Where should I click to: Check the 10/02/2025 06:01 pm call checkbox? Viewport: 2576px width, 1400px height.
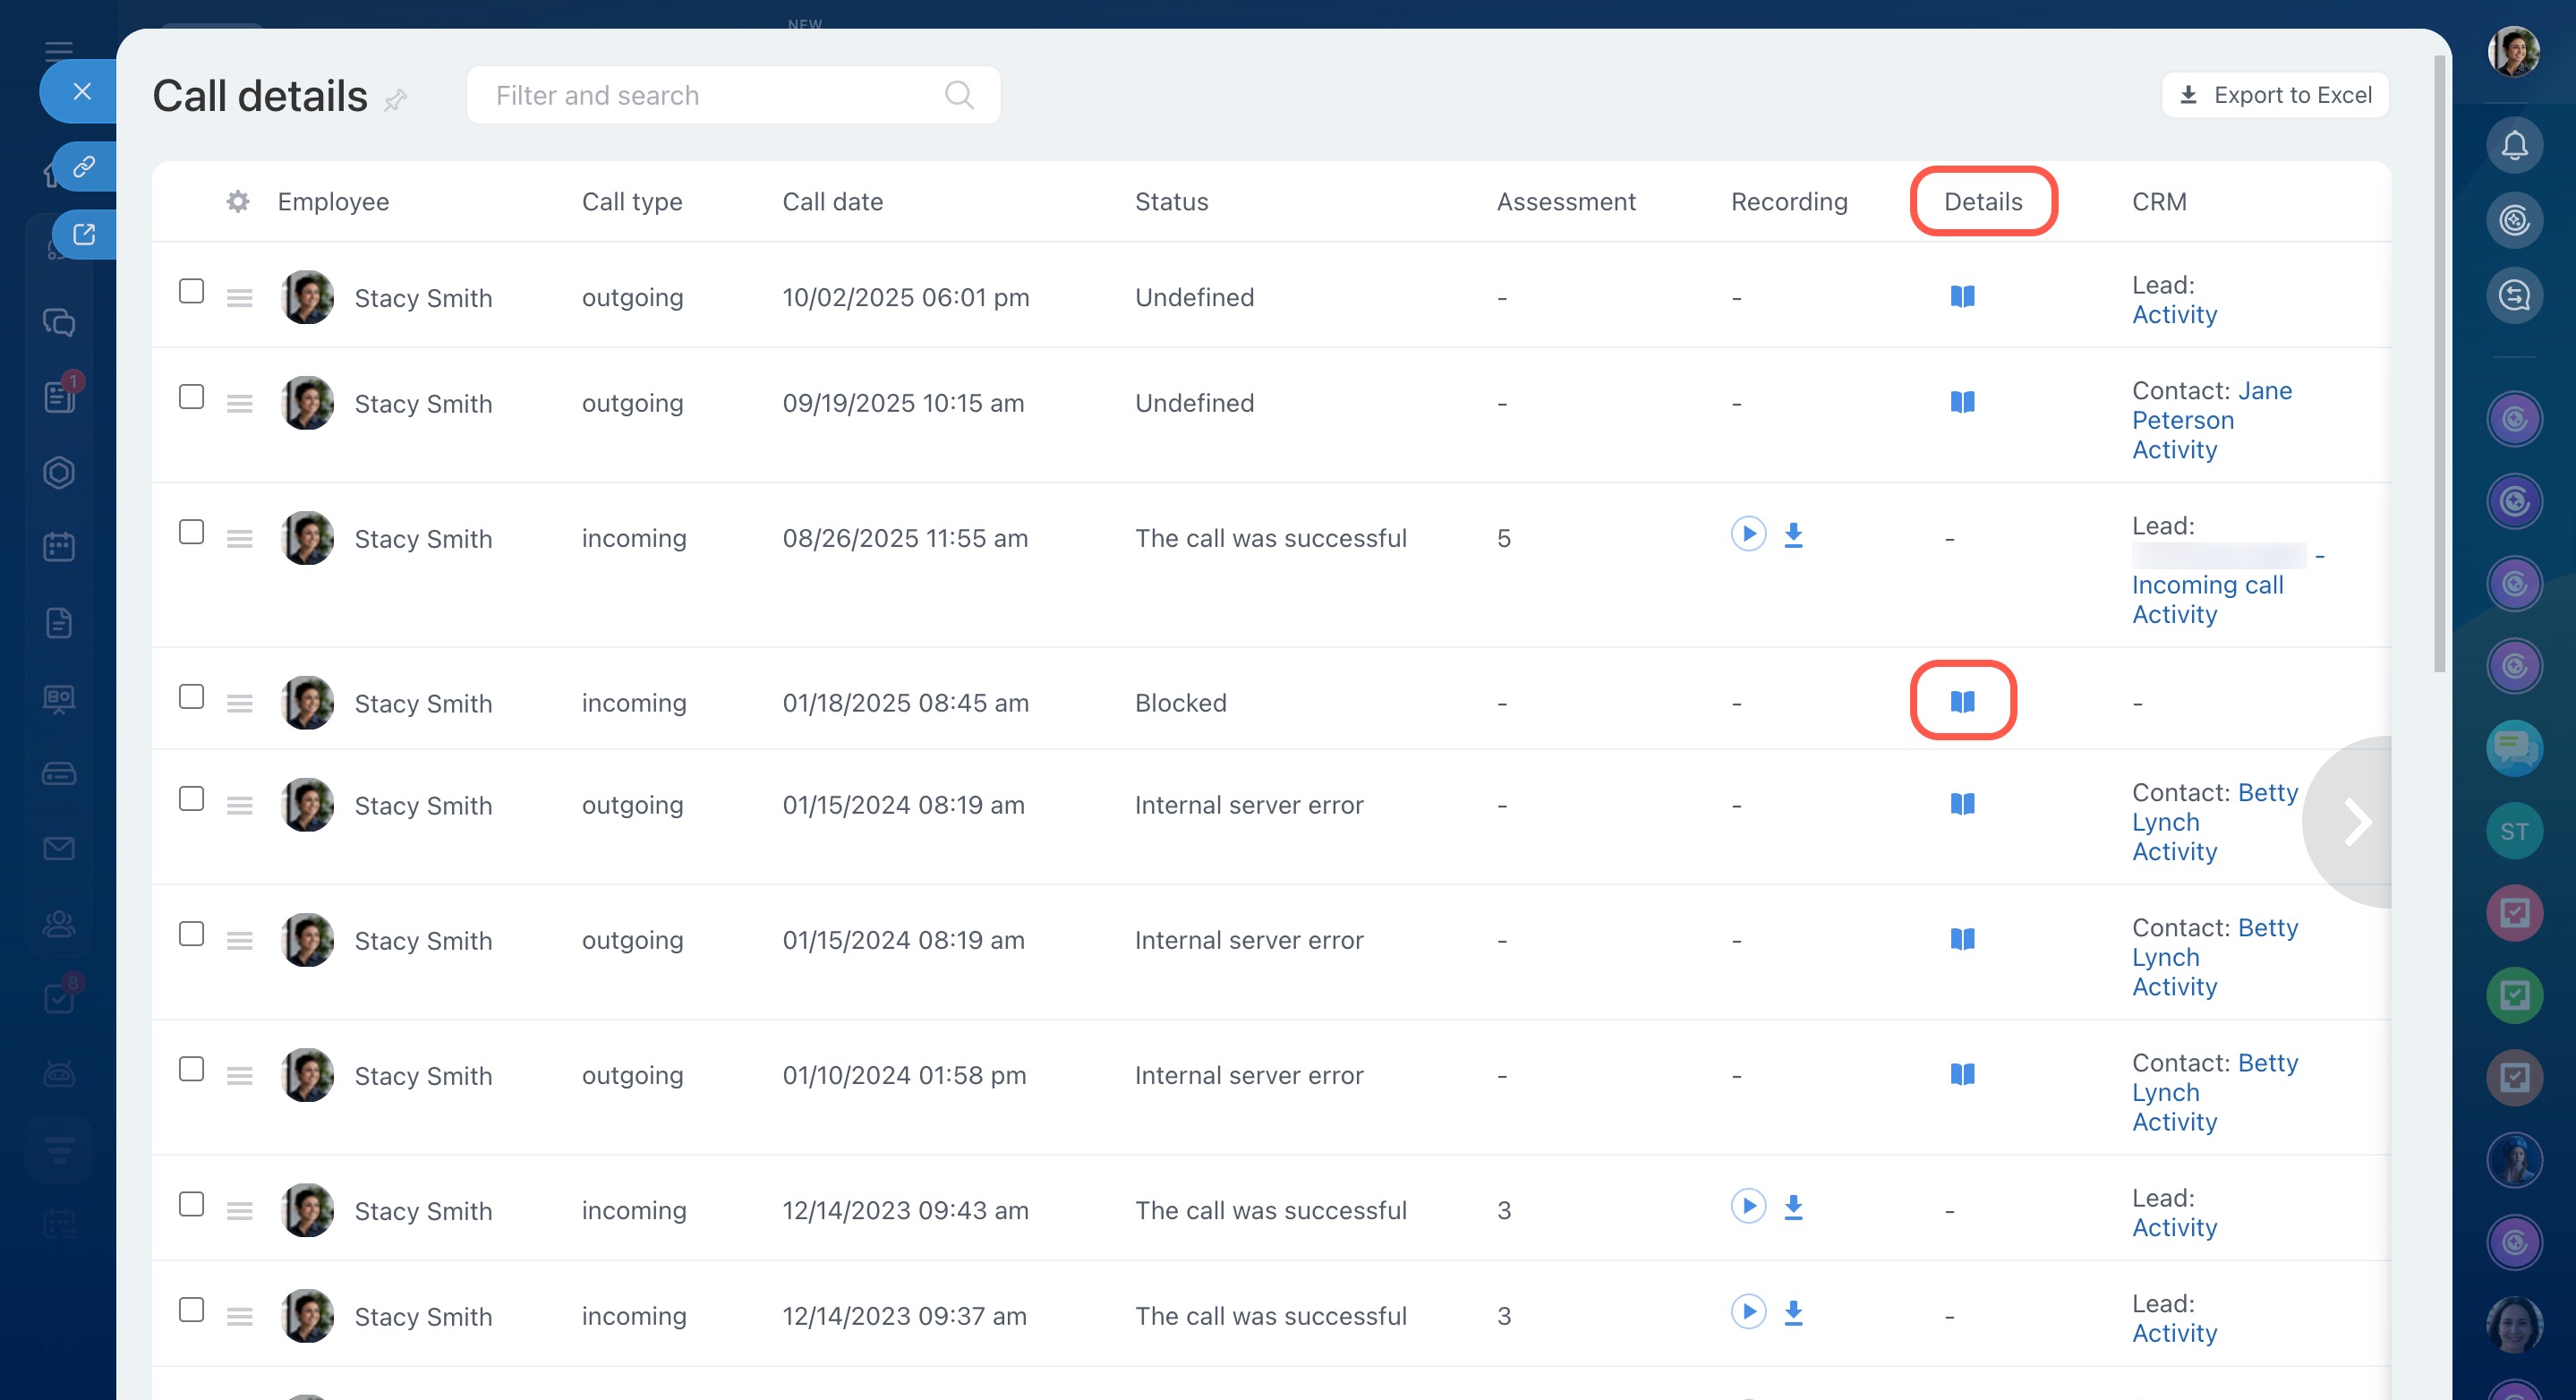(191, 291)
